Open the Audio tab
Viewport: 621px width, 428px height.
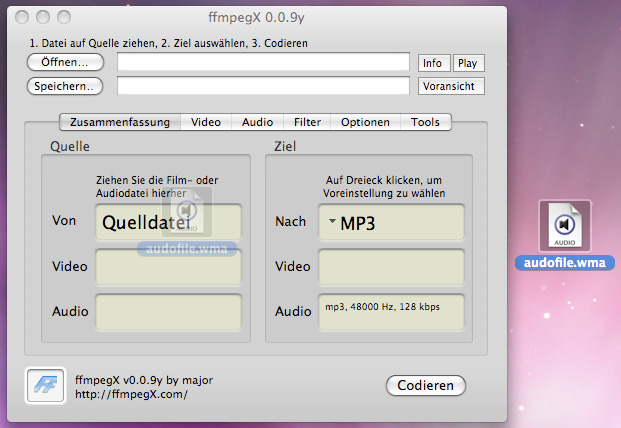(x=257, y=122)
